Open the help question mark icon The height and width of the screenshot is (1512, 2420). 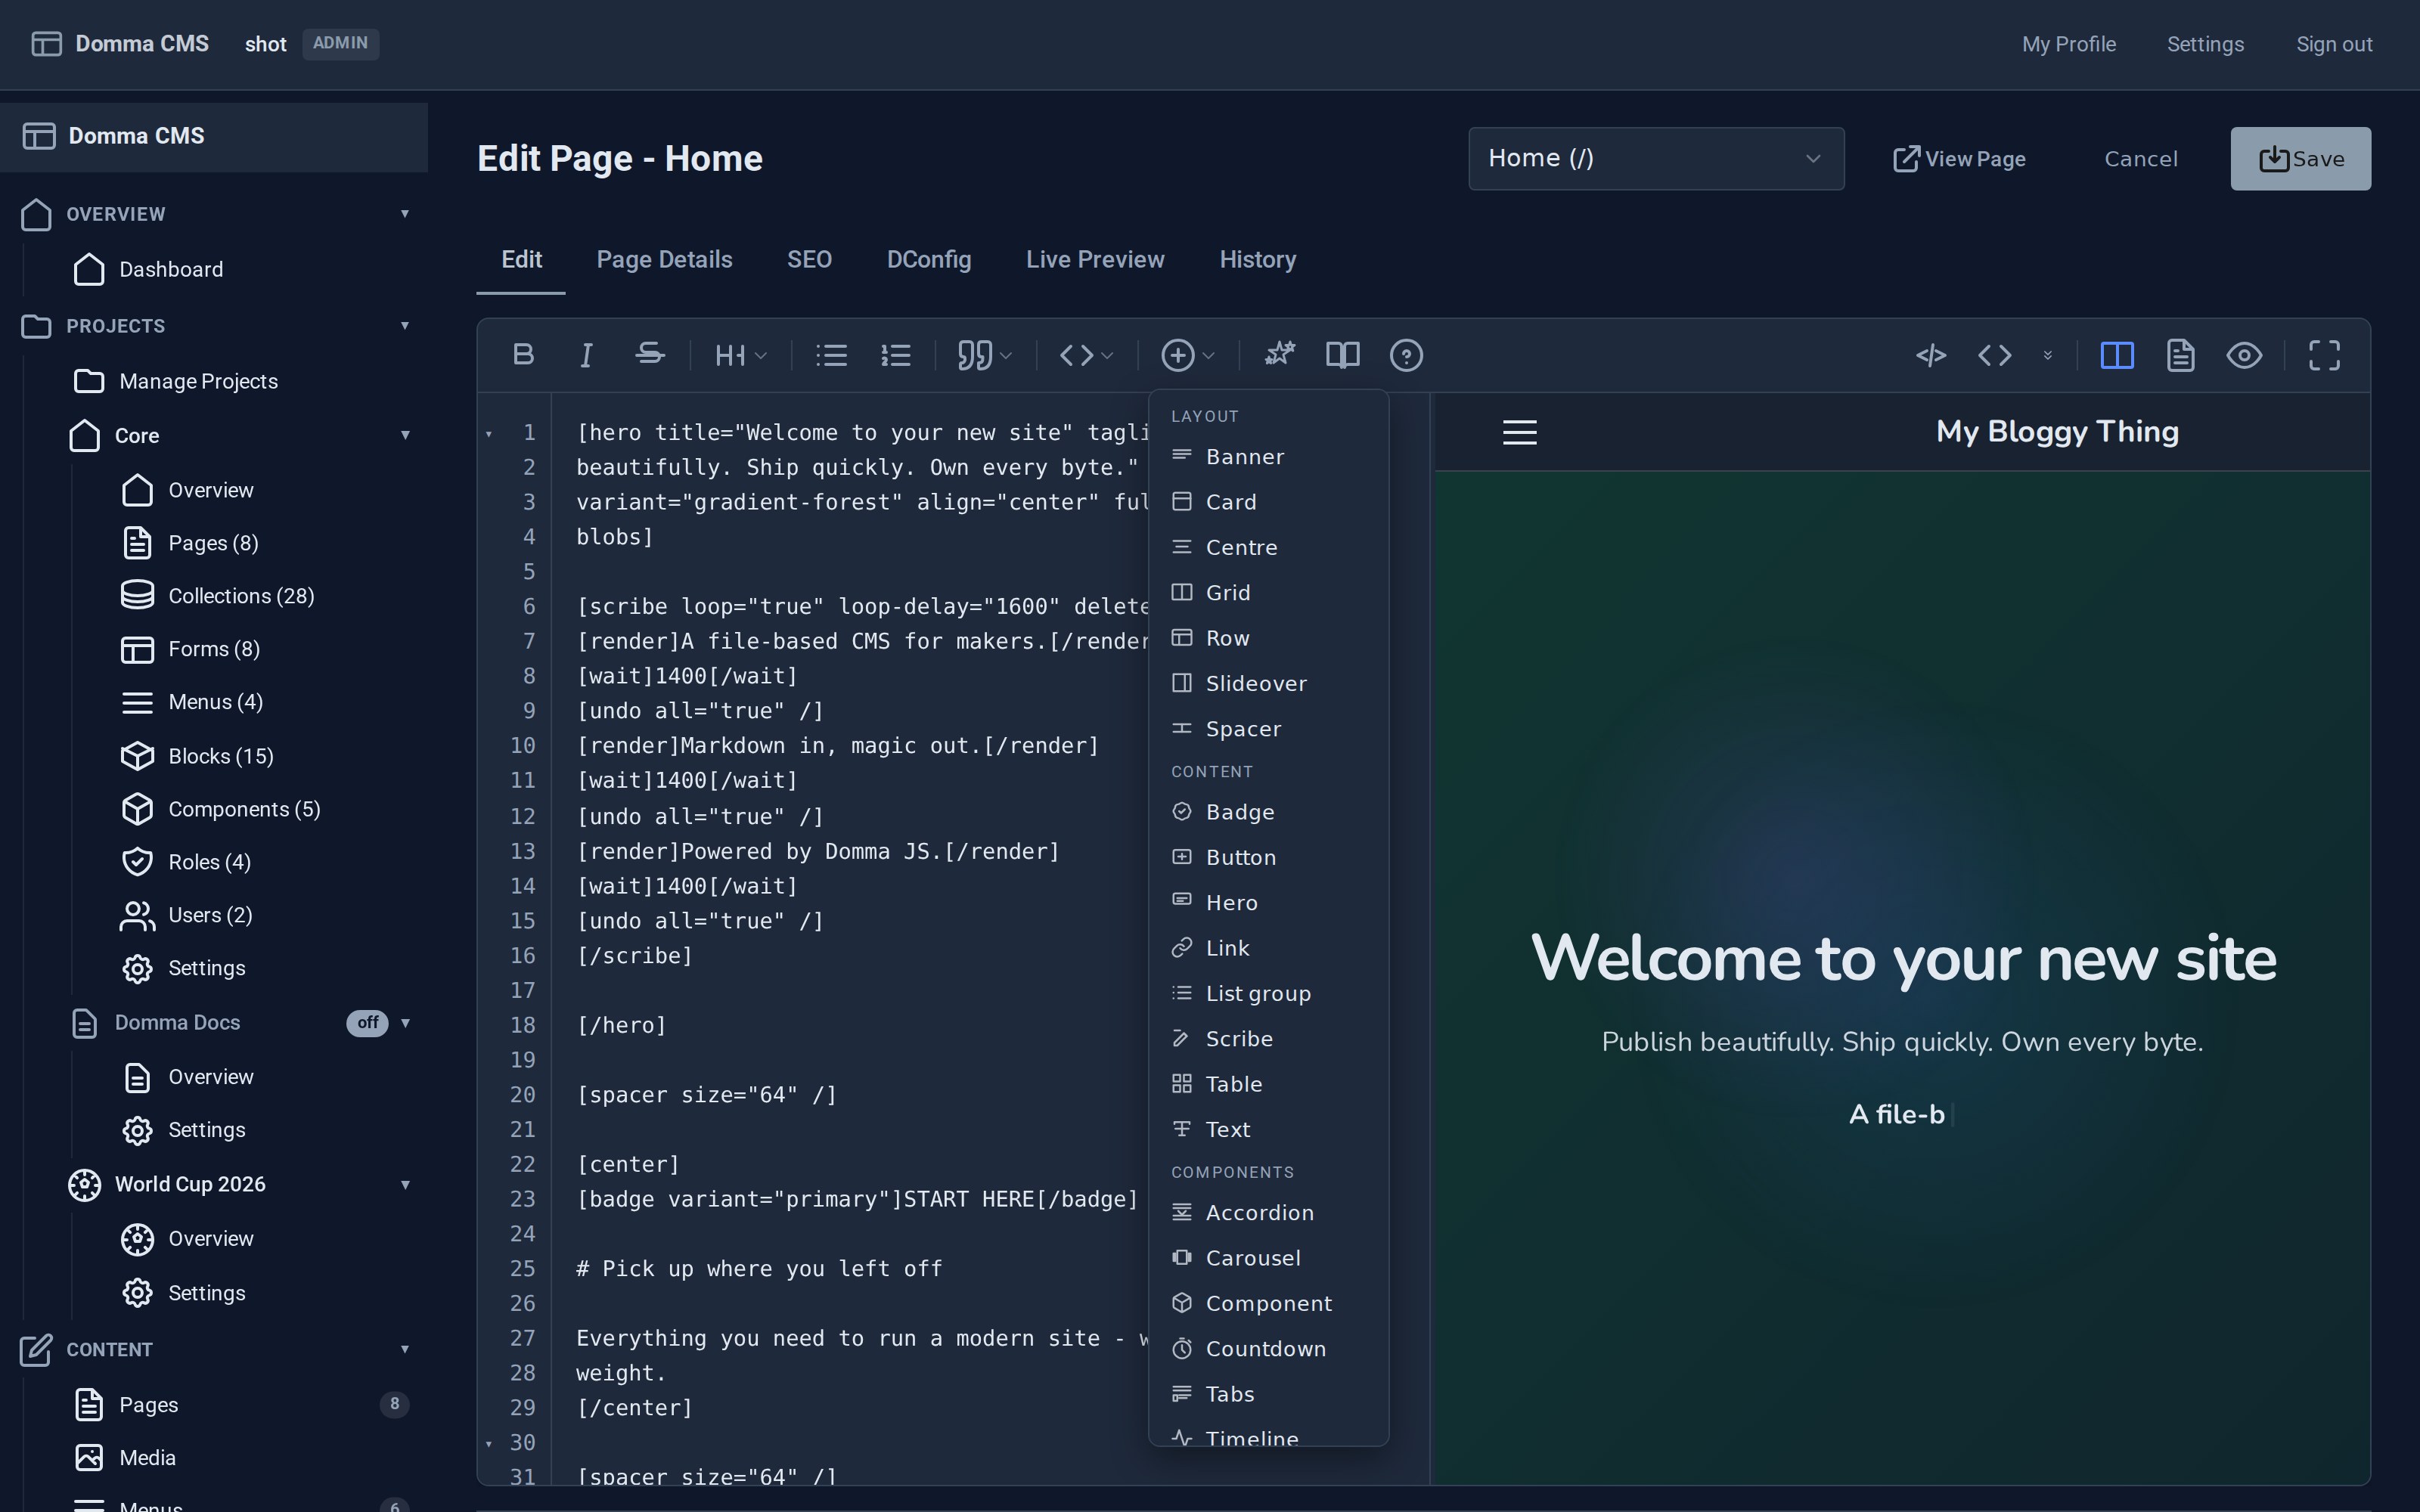coord(1406,355)
